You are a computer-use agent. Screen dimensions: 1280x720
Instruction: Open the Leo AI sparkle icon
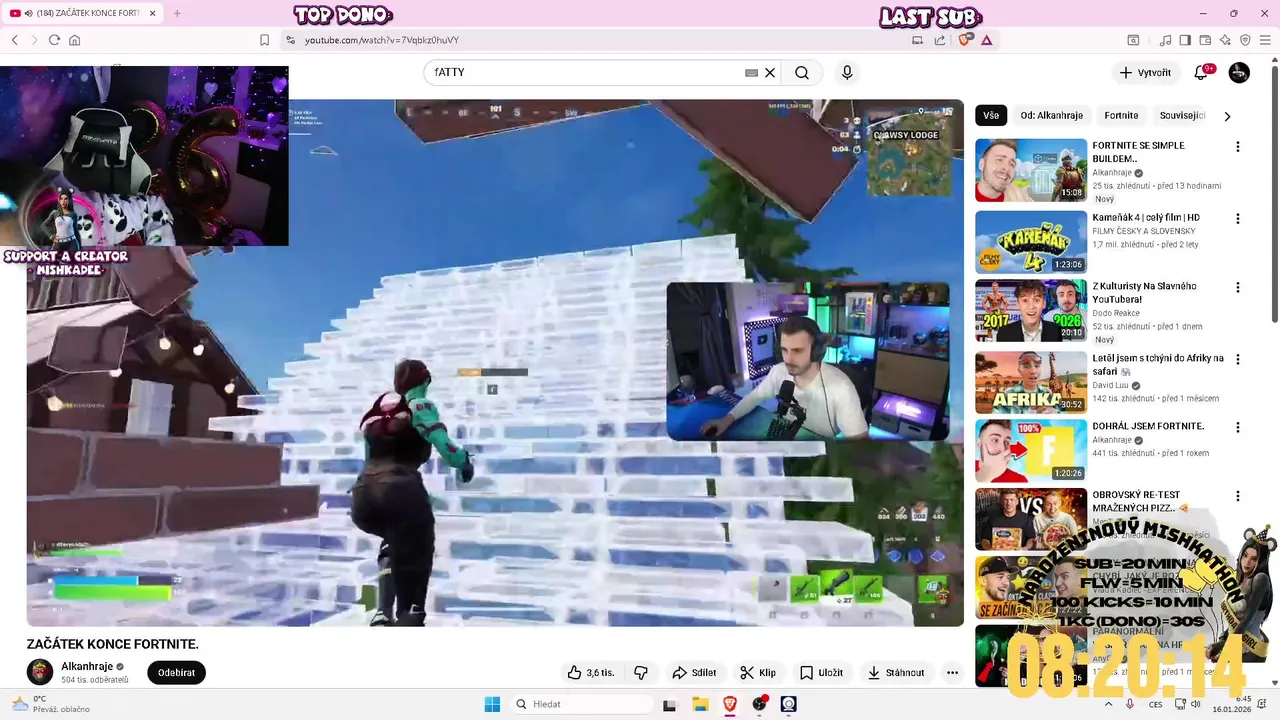pos(1225,40)
